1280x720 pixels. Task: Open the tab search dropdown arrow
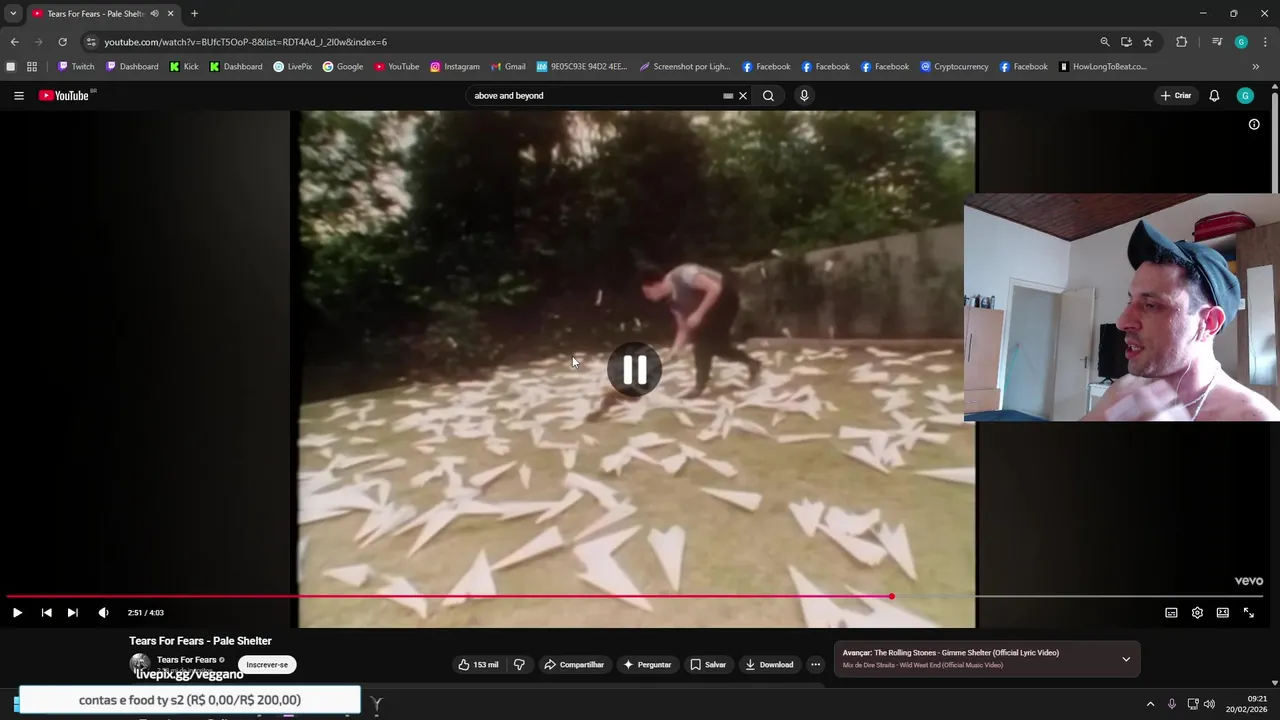[x=13, y=14]
